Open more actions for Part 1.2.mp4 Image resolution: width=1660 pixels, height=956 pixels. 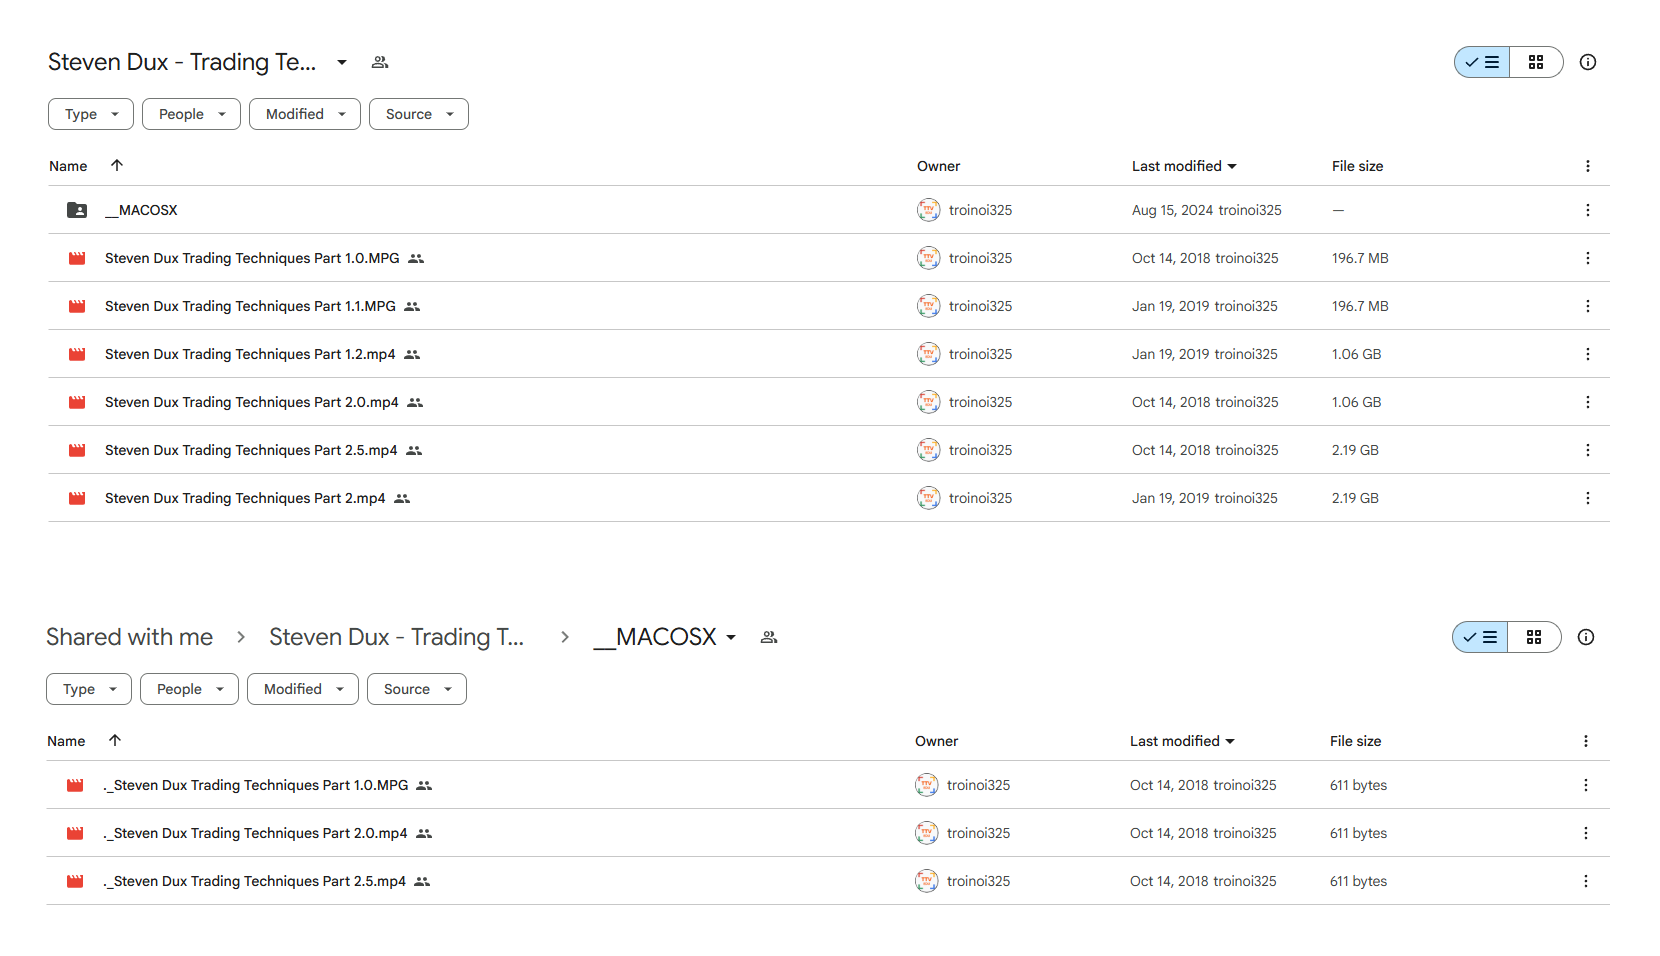1587,354
